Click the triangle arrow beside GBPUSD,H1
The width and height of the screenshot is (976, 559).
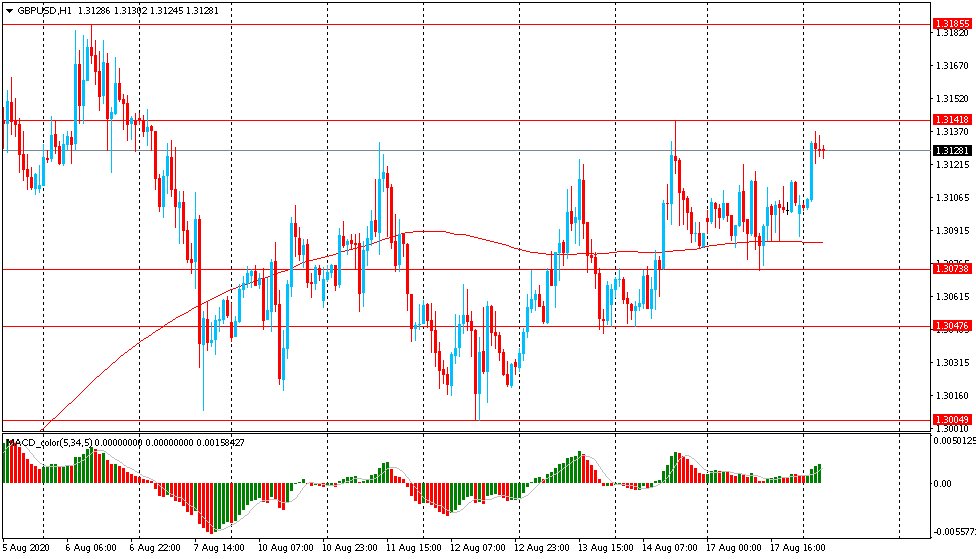pos(9,10)
